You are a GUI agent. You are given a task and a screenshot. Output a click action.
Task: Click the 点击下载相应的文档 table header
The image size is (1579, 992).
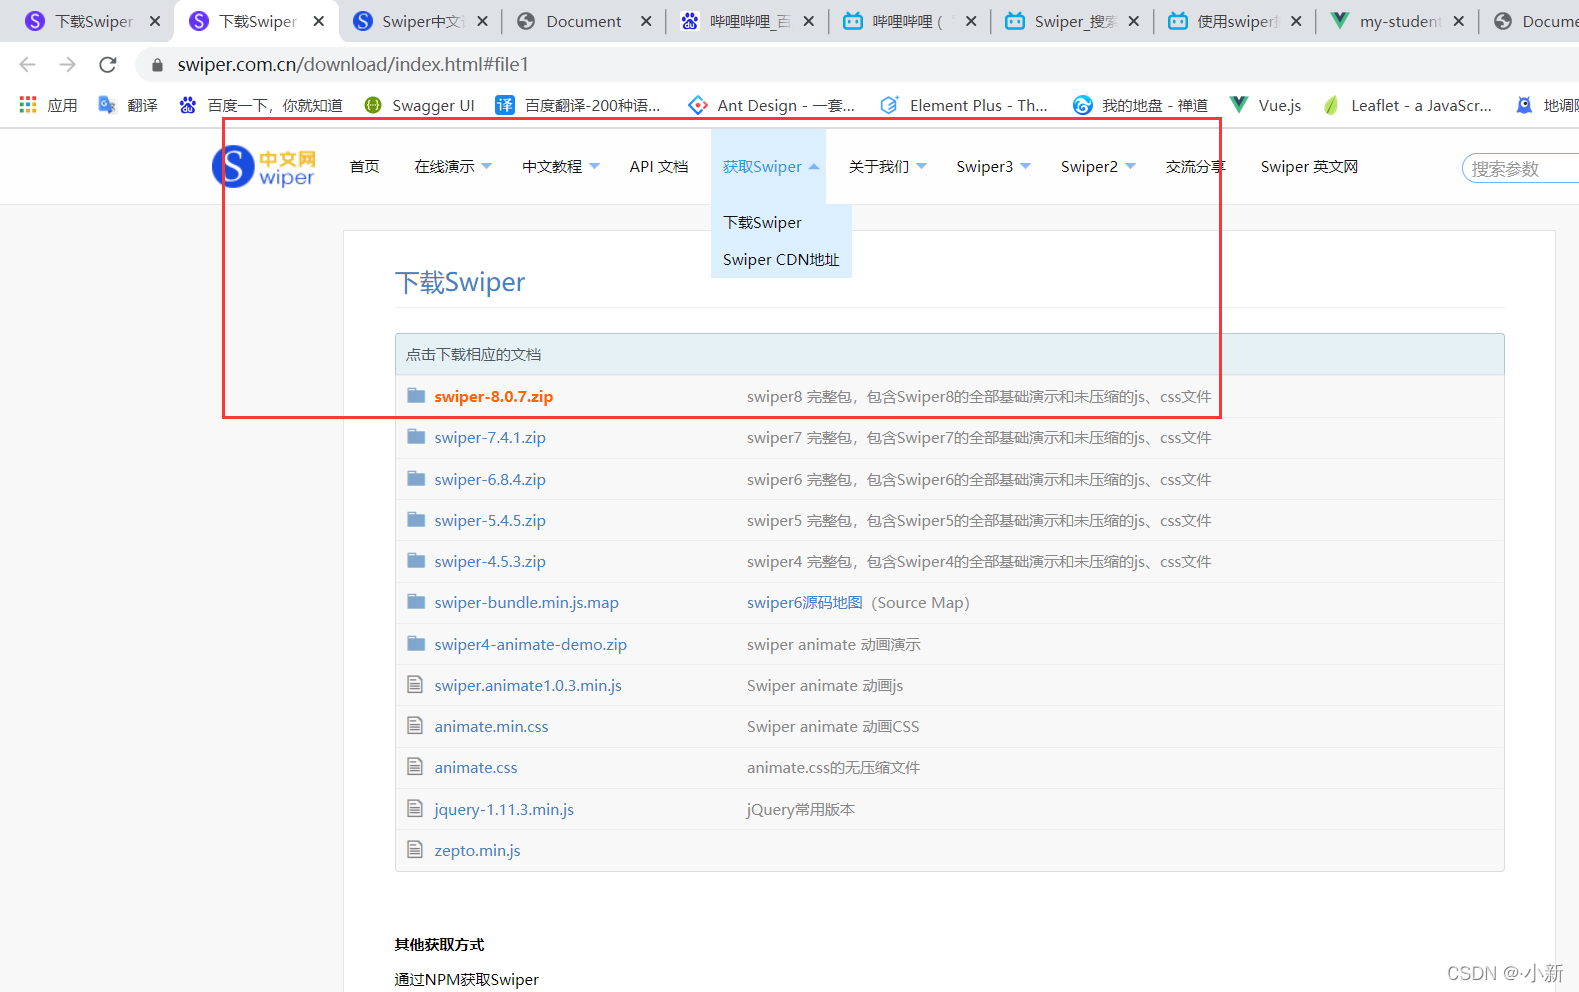coord(950,355)
